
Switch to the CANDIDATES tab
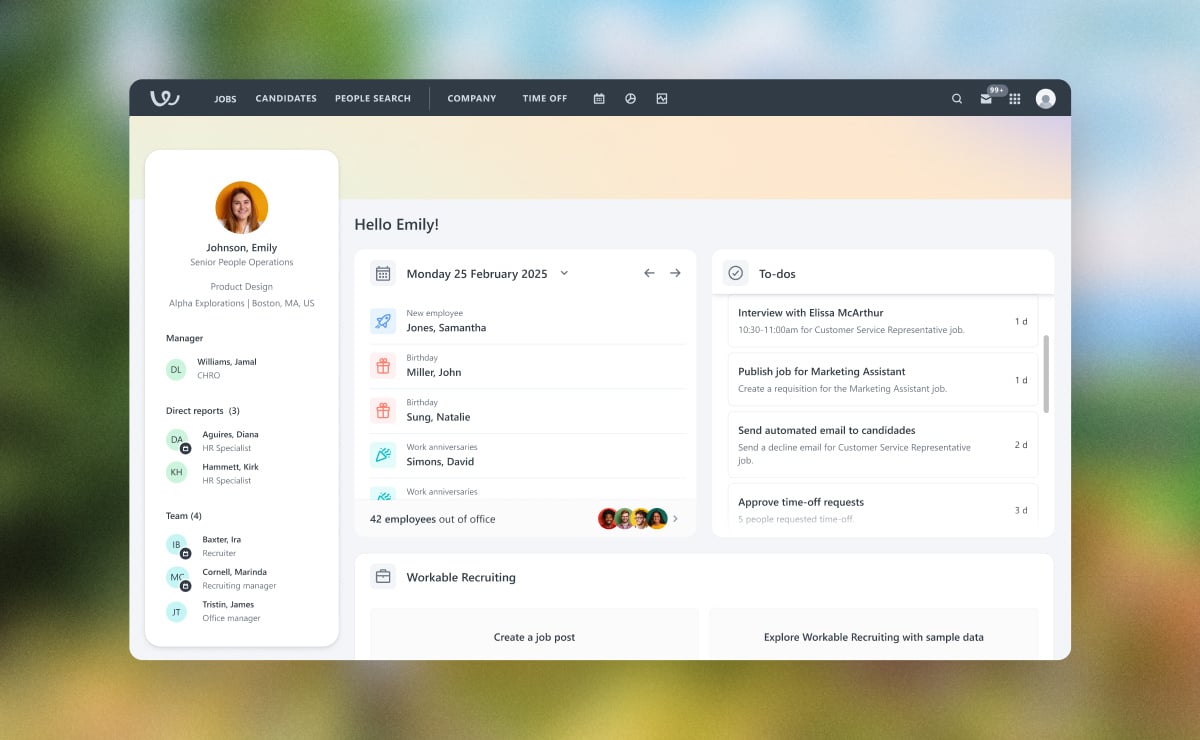click(286, 98)
